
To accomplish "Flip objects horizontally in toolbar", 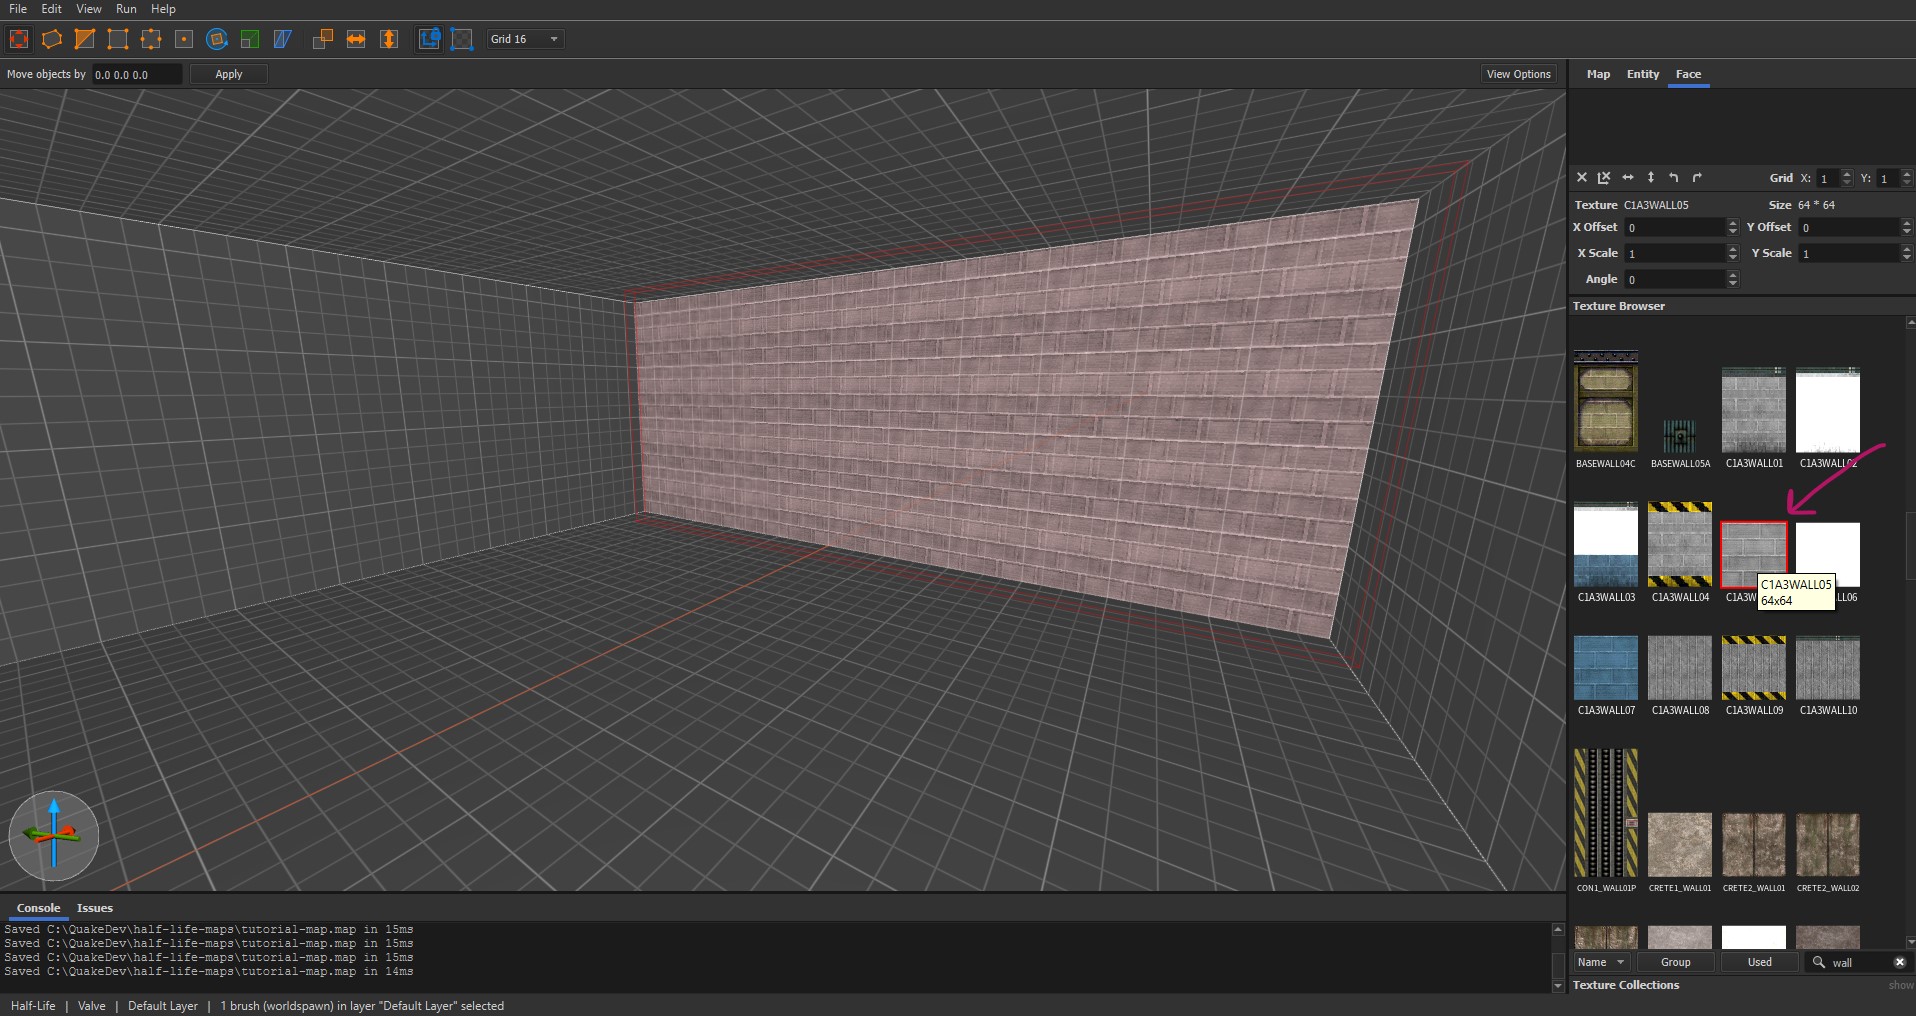I will click(x=356, y=39).
